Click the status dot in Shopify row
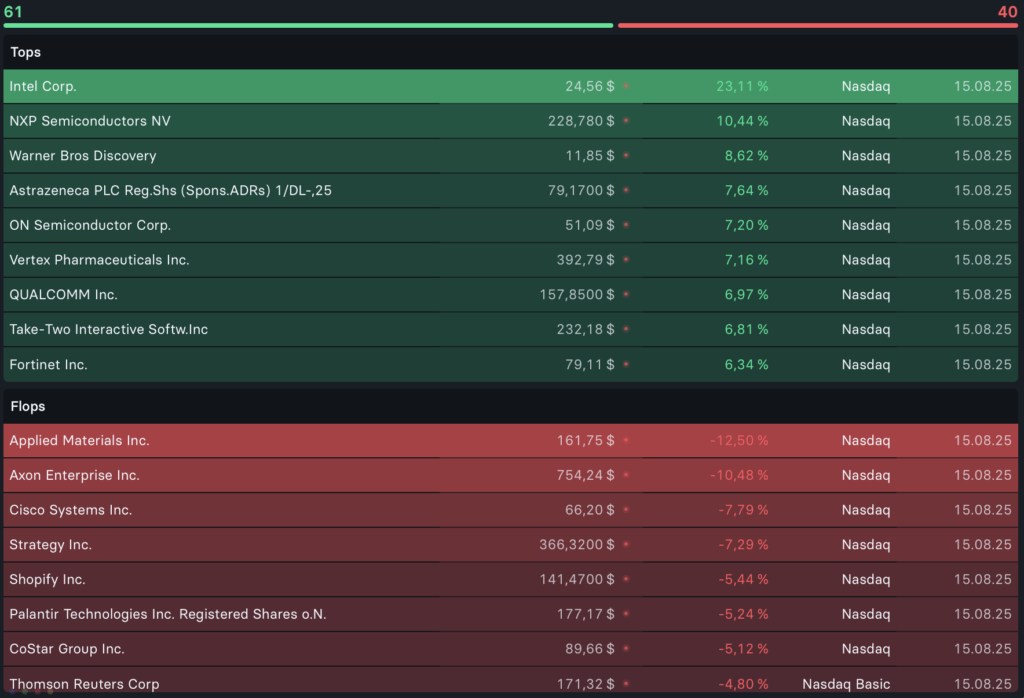 pyautogui.click(x=626, y=579)
